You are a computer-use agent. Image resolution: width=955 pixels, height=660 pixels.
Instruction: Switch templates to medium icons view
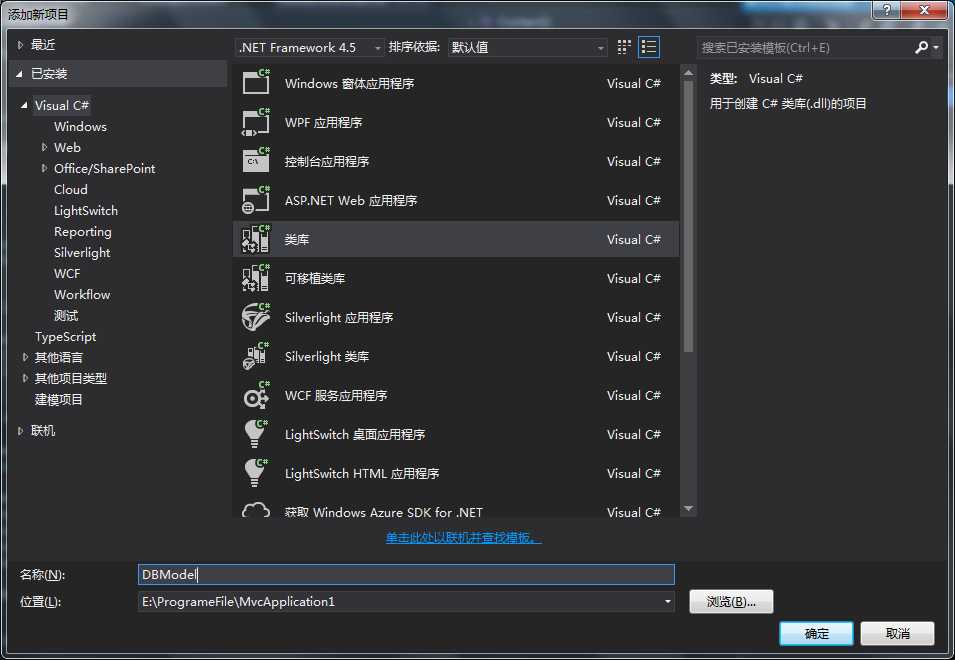pos(623,46)
